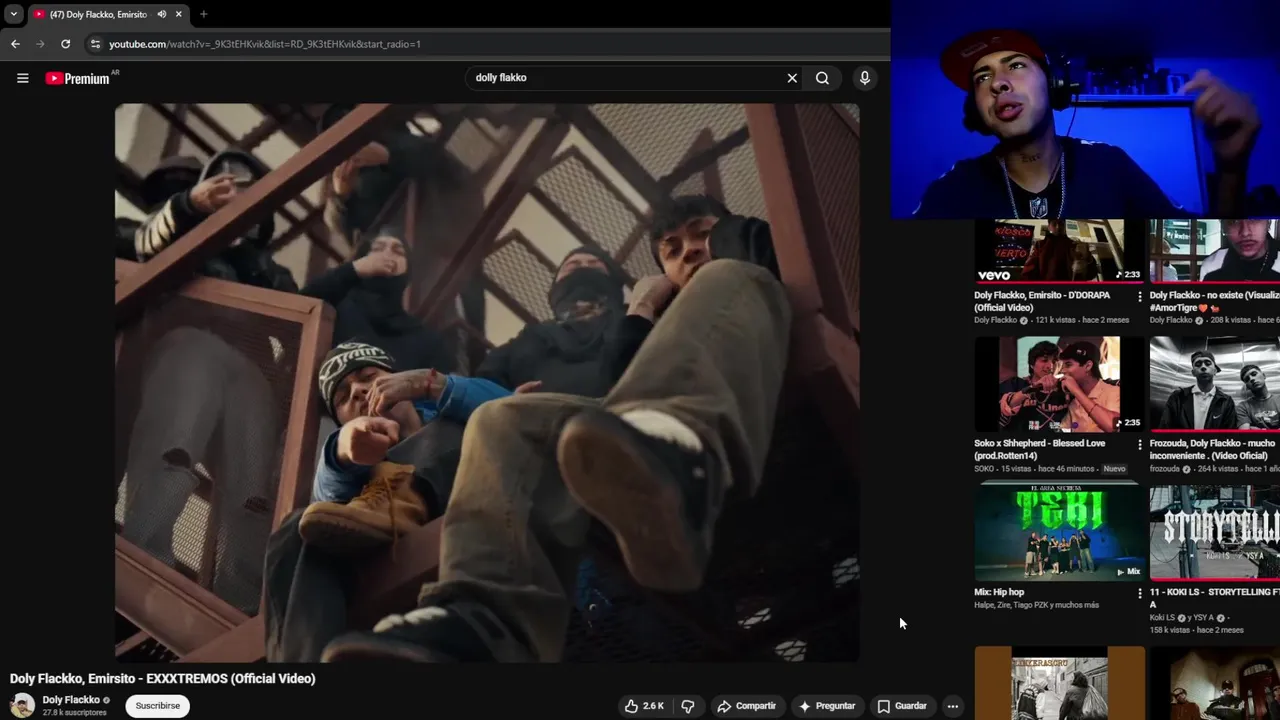The width and height of the screenshot is (1280, 720).
Task: Open D'DORAPA (Official Video) title link
Action: [x=1042, y=301]
